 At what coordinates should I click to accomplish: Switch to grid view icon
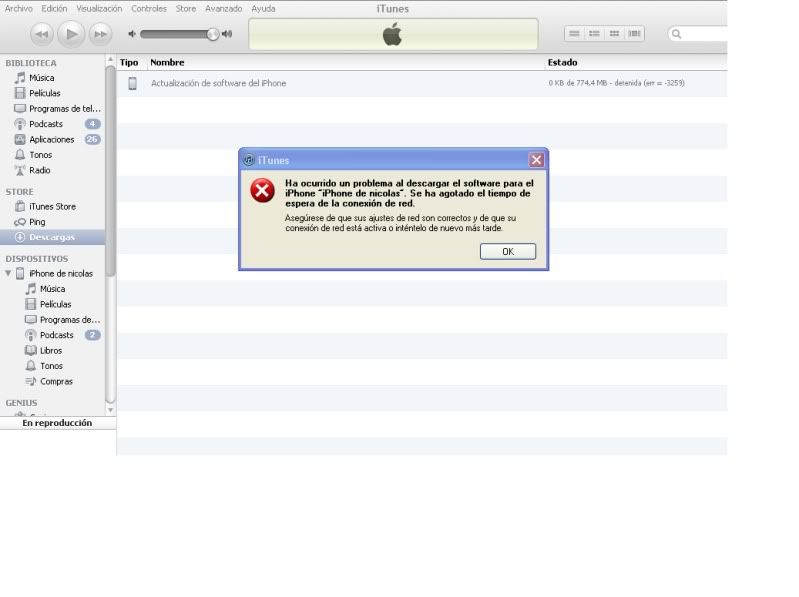coord(614,34)
